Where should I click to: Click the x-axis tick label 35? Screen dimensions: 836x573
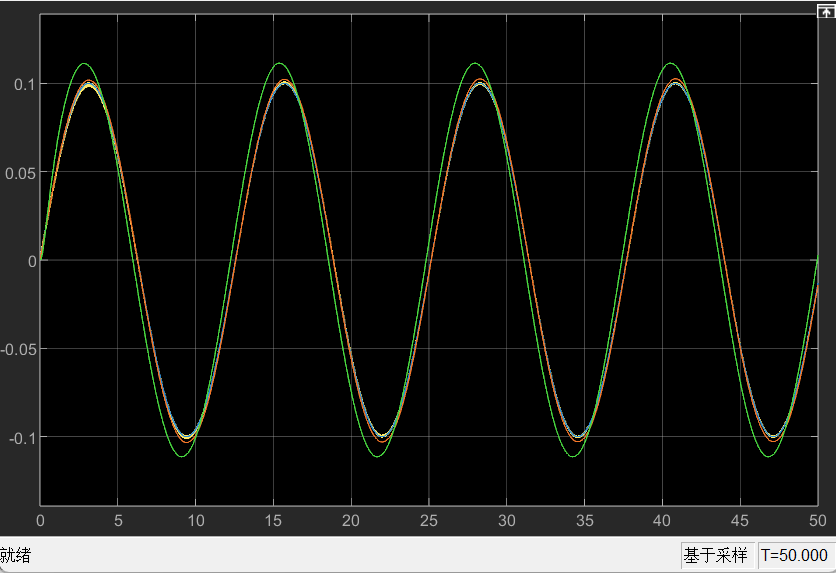584,520
